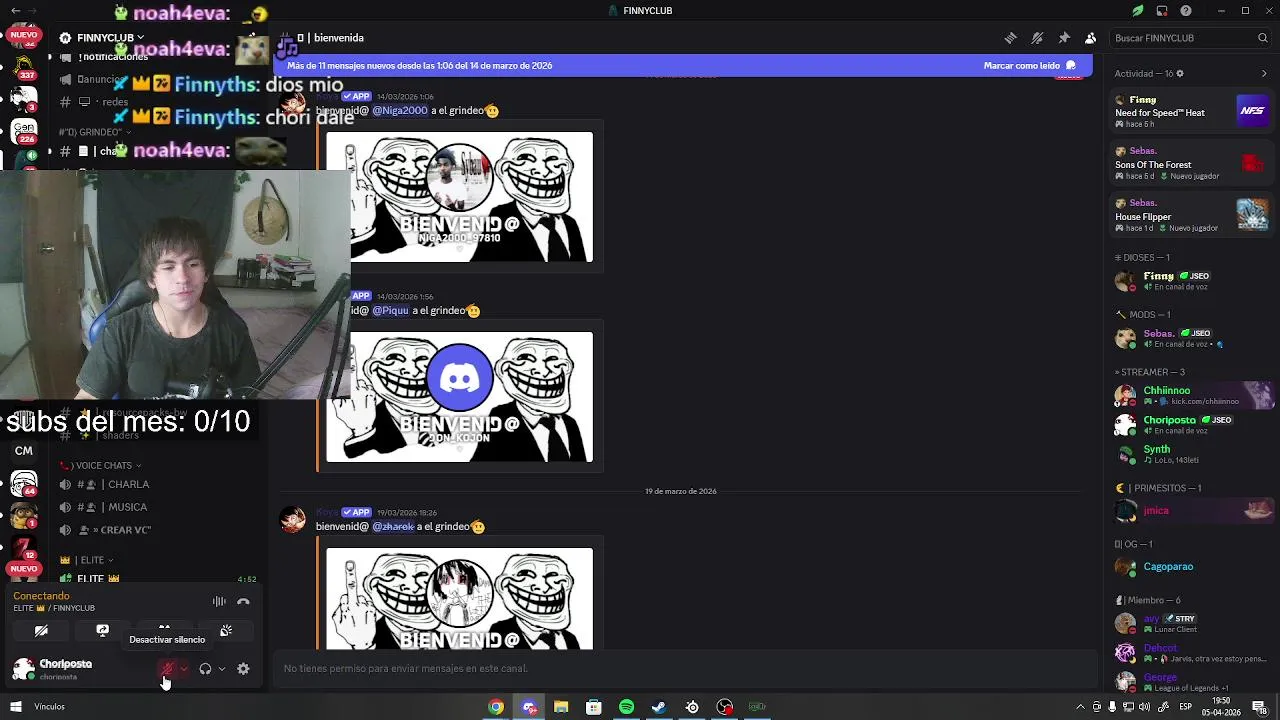Show hidden system tray icons

click(1080, 707)
